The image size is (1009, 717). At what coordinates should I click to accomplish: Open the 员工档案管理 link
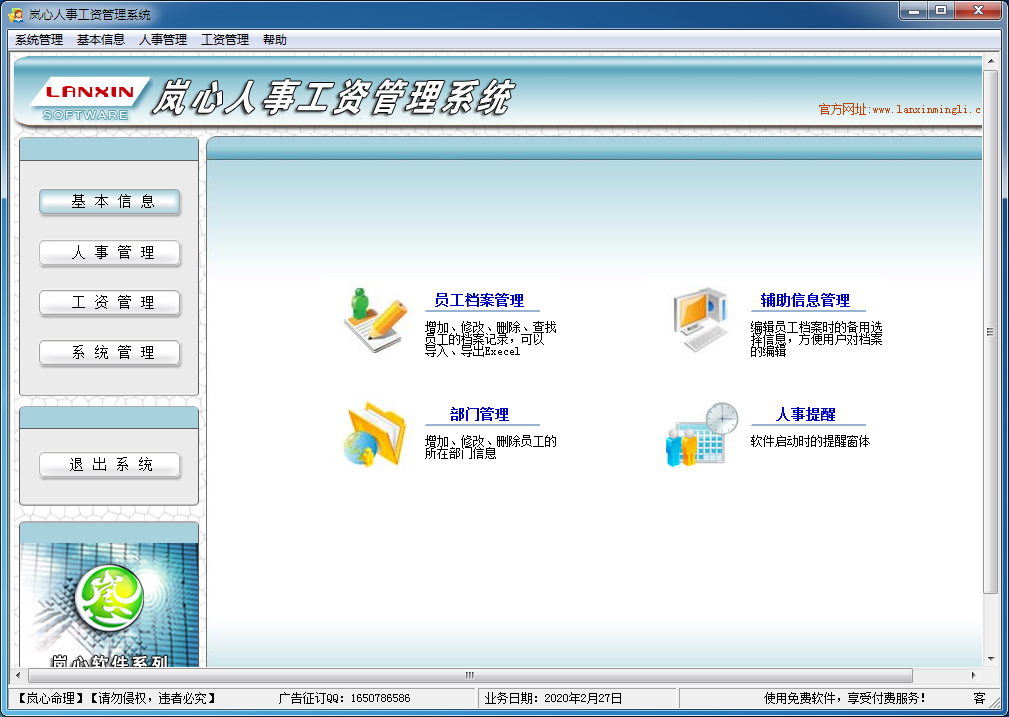479,300
